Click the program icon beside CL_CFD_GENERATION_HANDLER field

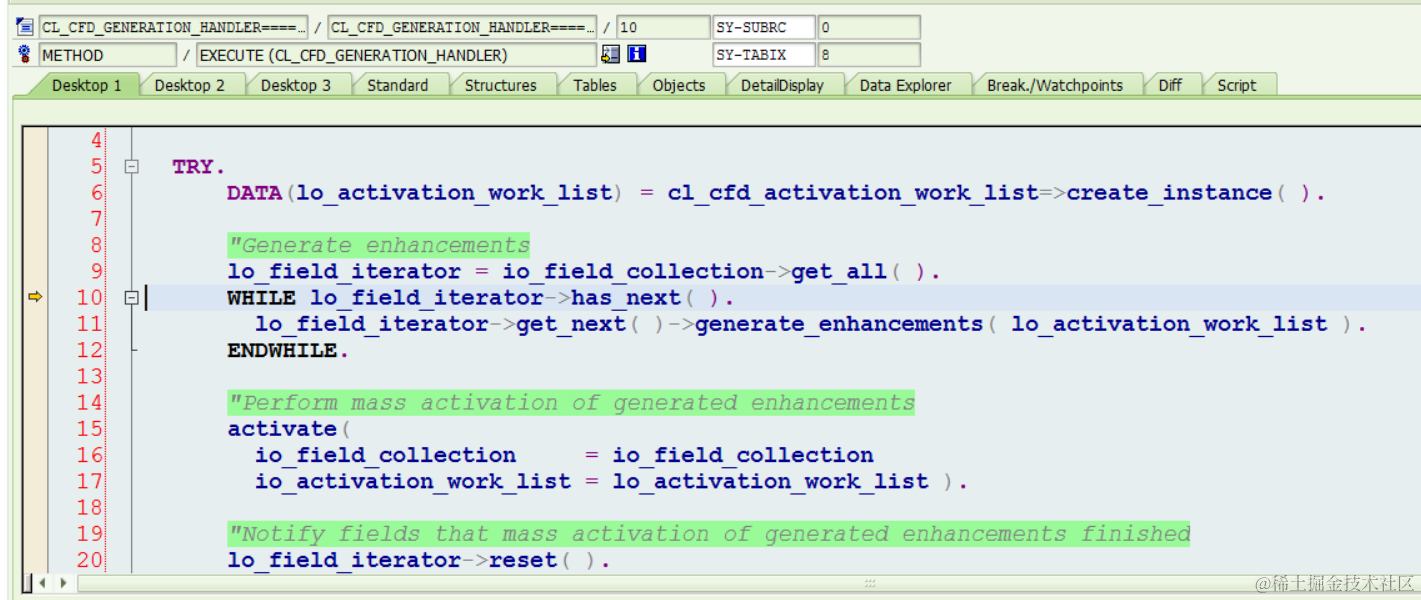coord(25,27)
